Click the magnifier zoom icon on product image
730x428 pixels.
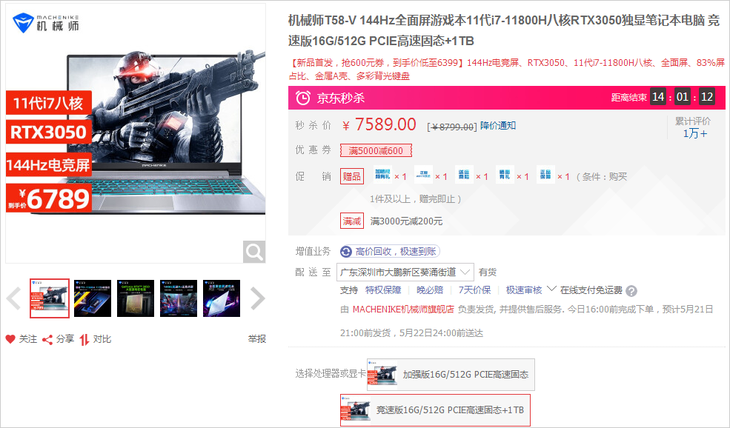click(254, 252)
